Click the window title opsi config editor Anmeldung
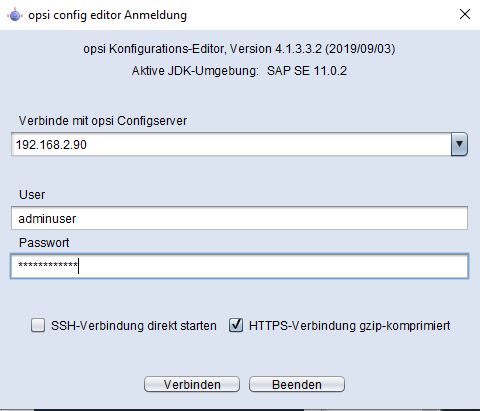This screenshot has height=411, width=480. click(x=107, y=15)
